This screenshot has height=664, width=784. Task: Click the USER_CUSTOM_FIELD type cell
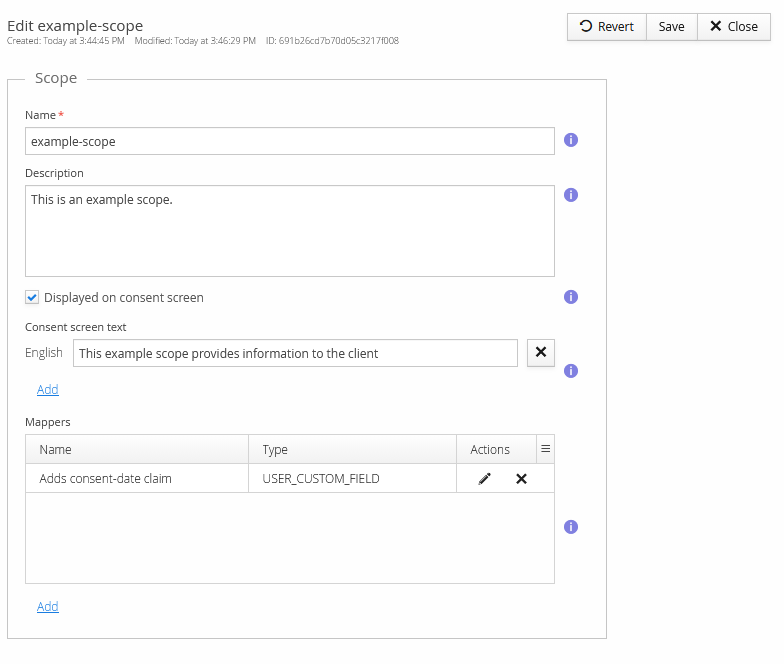[x=352, y=478]
